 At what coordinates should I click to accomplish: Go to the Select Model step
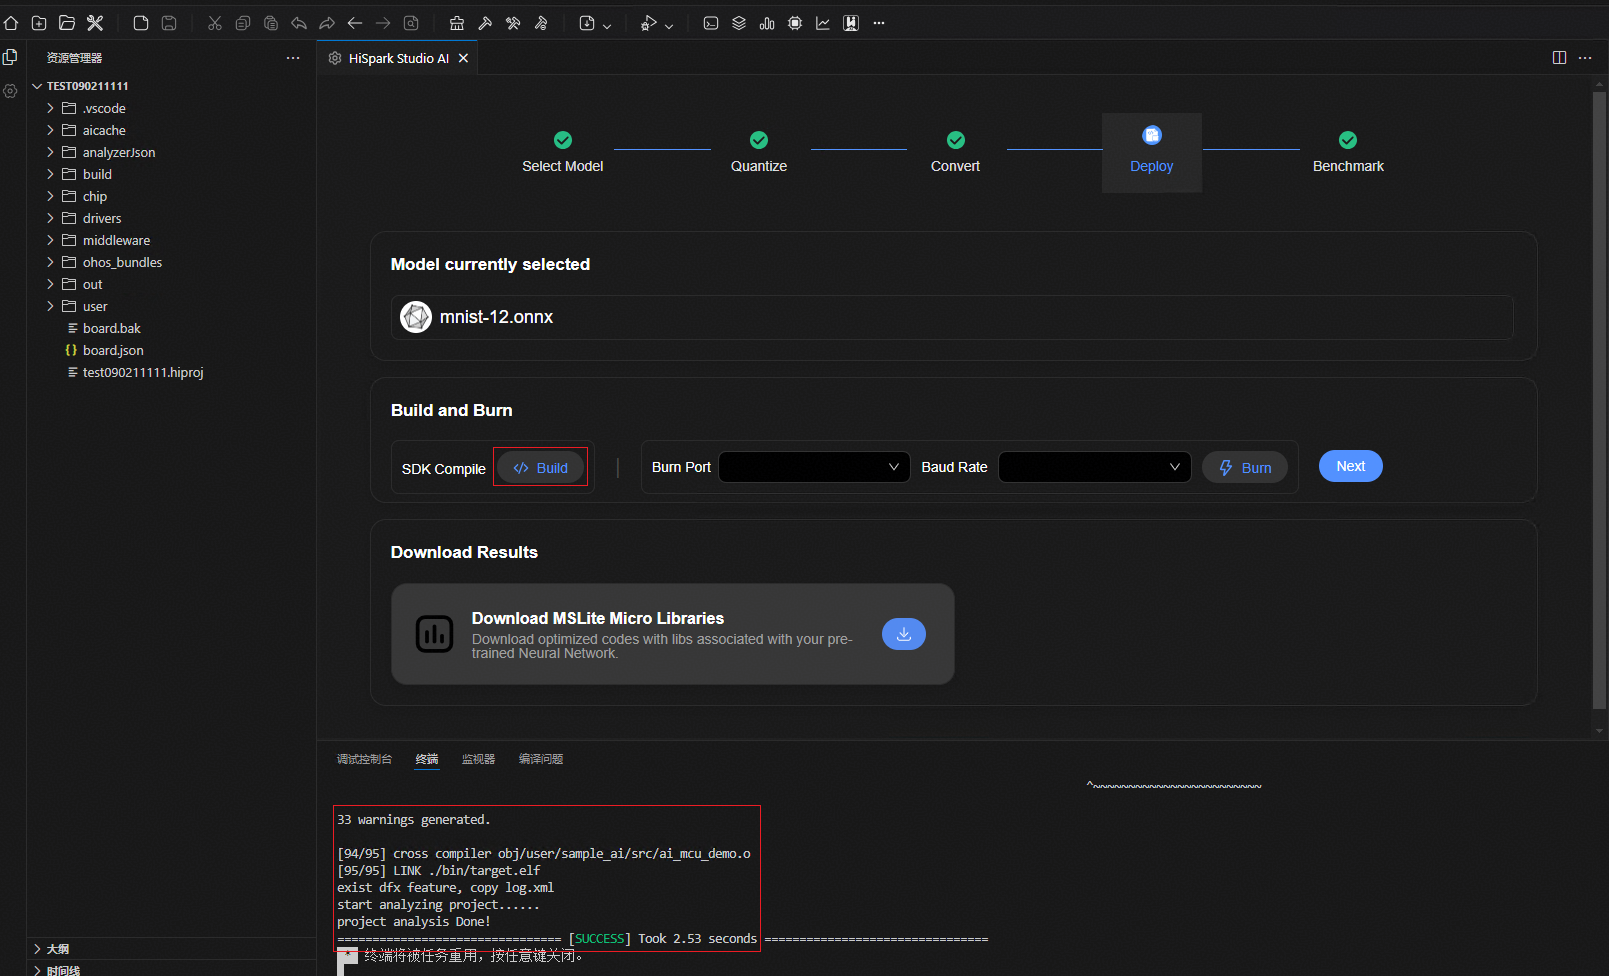pyautogui.click(x=563, y=152)
